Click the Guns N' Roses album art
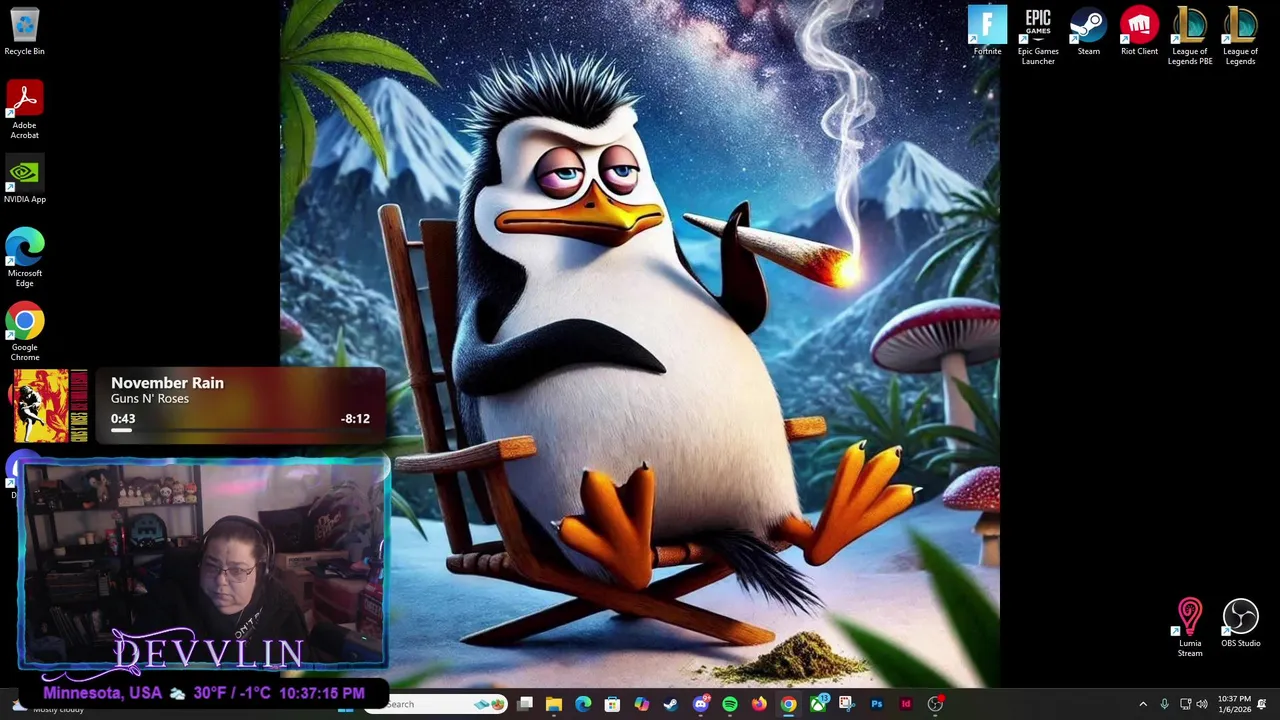 coord(51,406)
